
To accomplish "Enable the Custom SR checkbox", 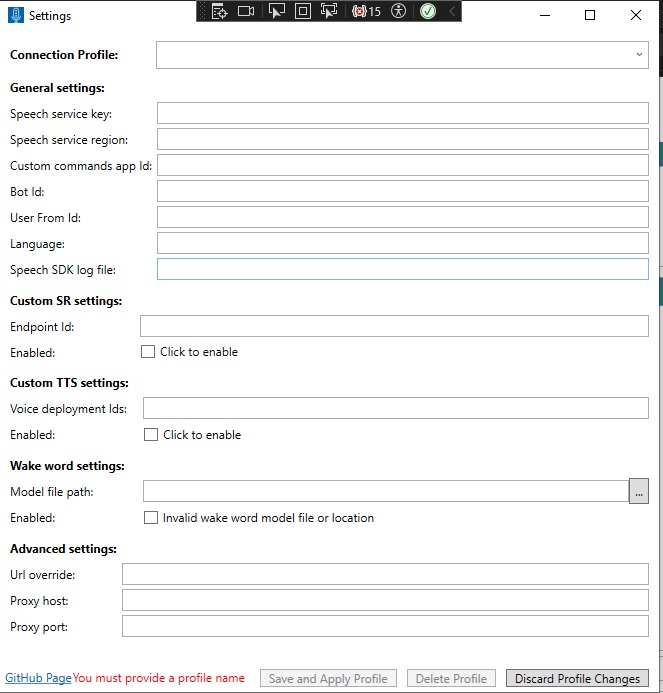I will 148,352.
